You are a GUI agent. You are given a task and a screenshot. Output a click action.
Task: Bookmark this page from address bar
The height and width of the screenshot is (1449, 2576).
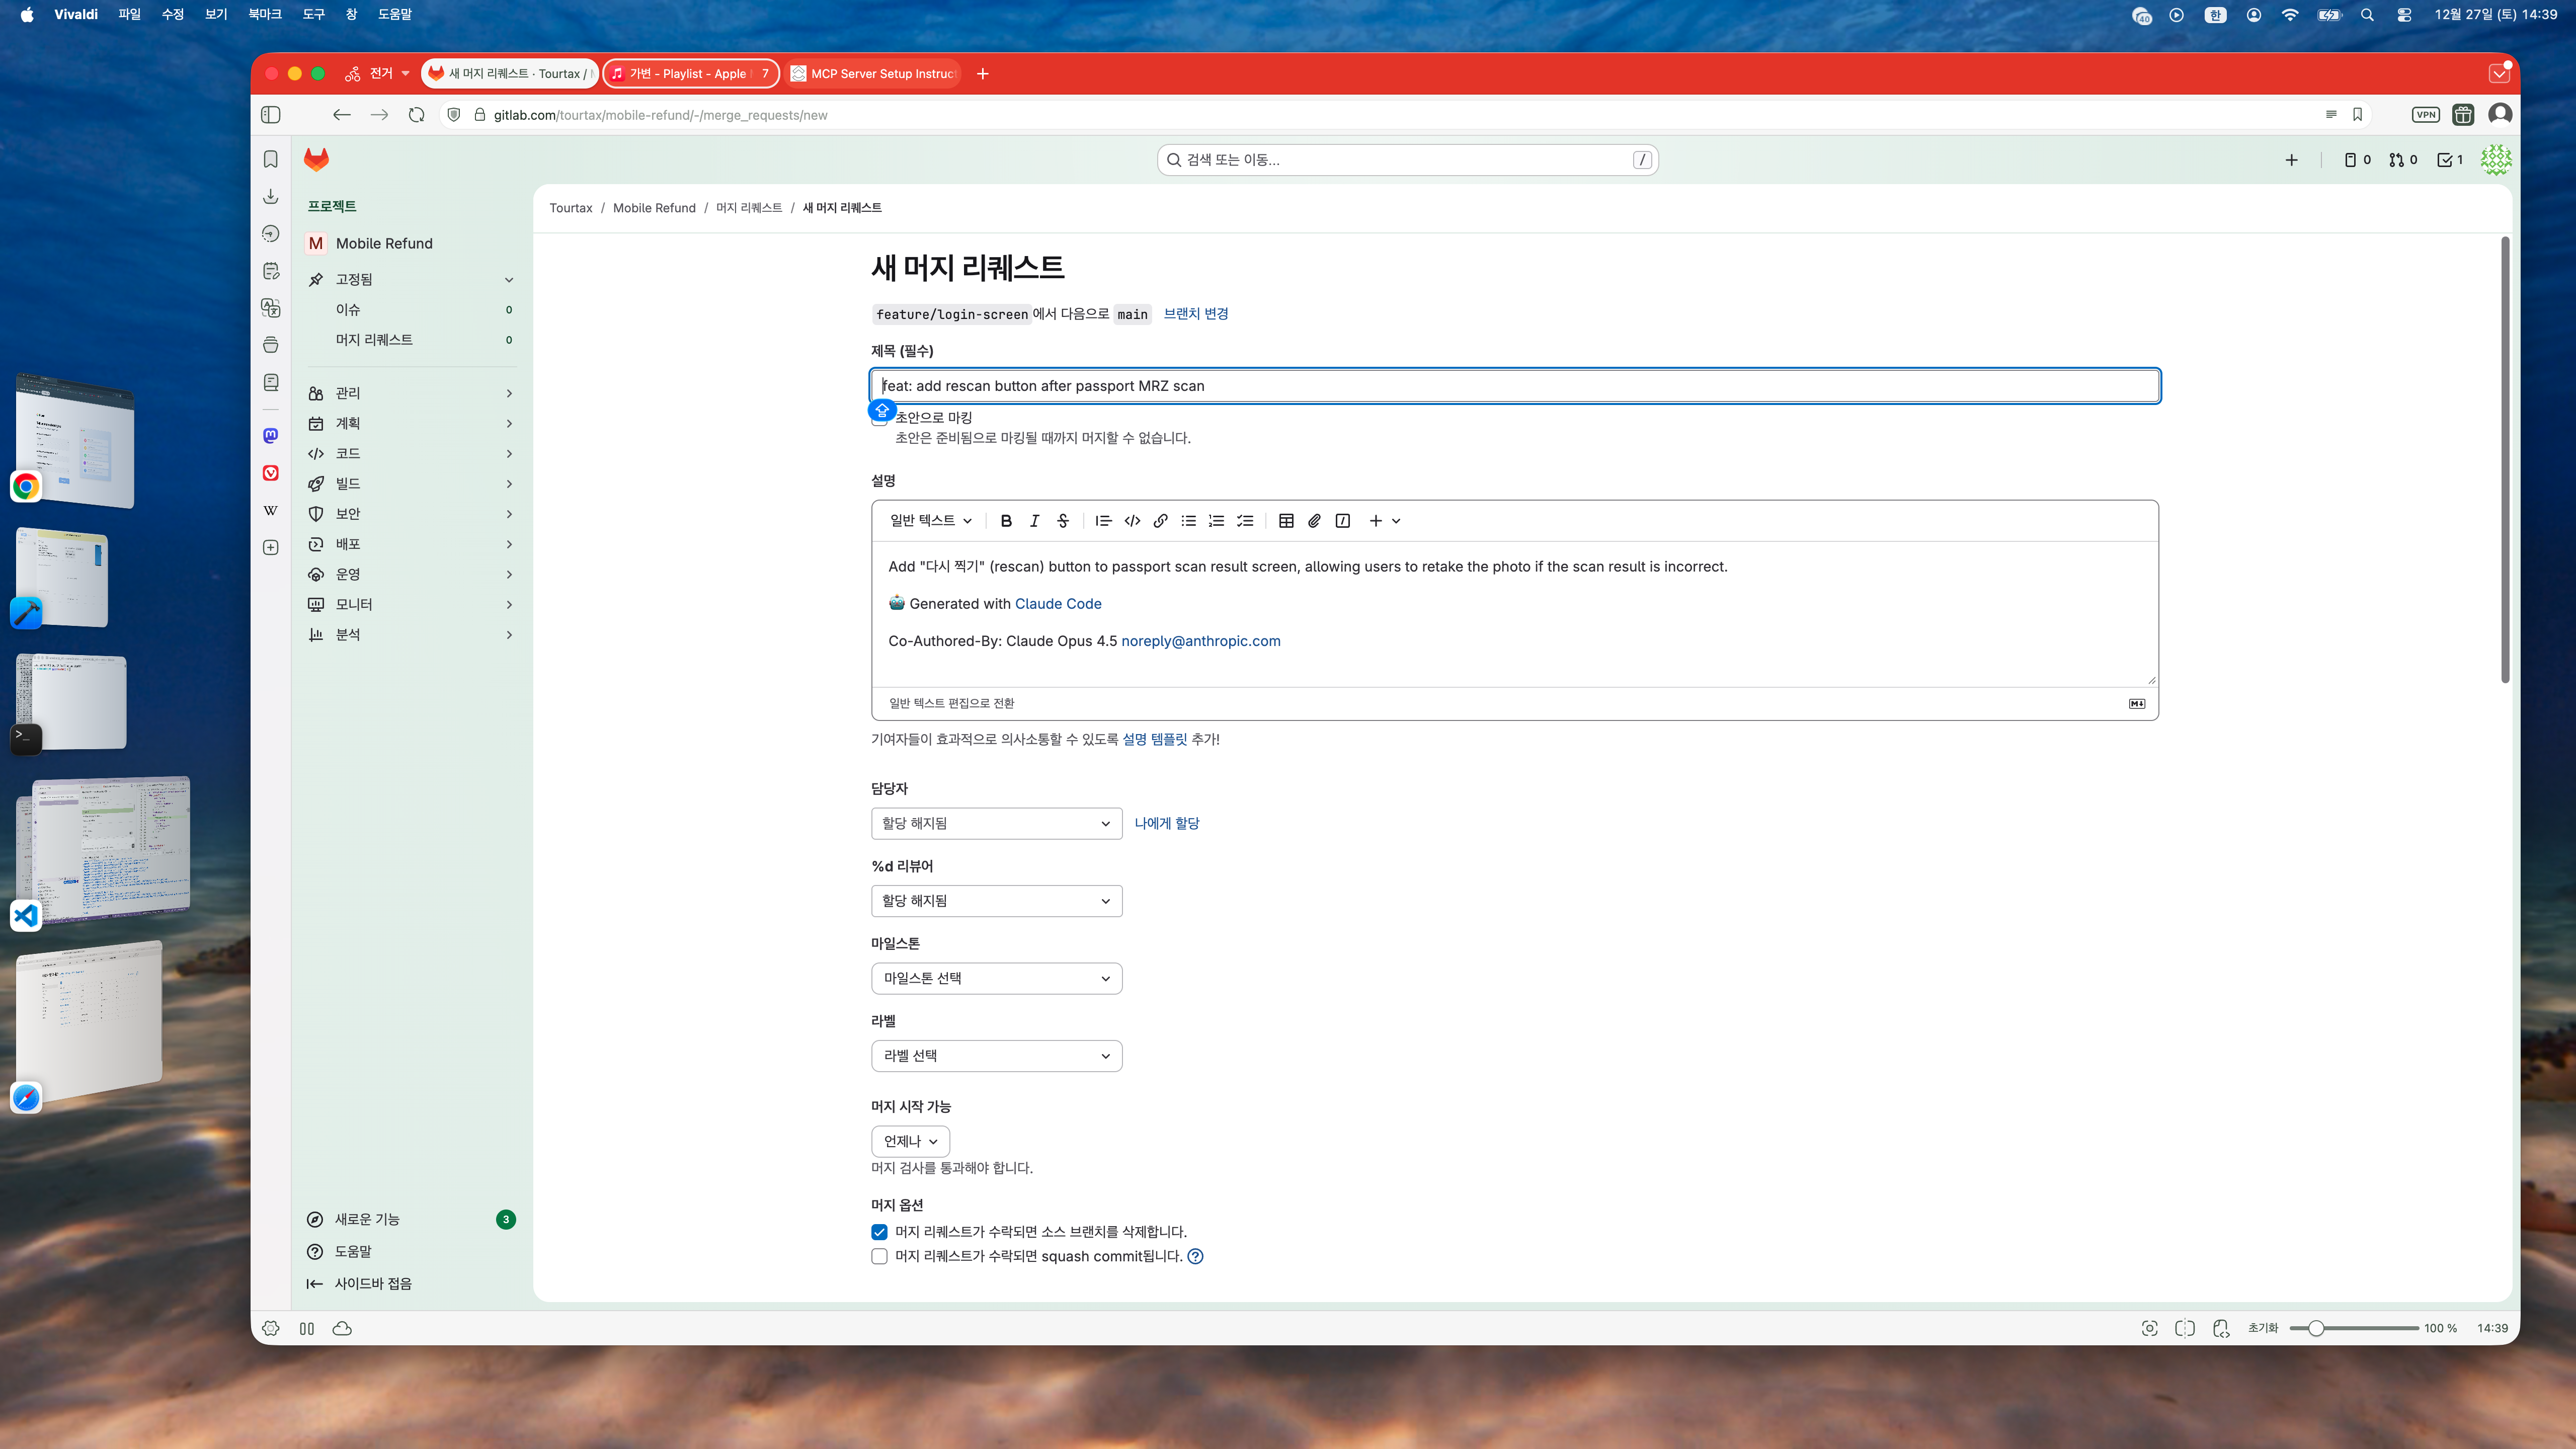(2357, 115)
